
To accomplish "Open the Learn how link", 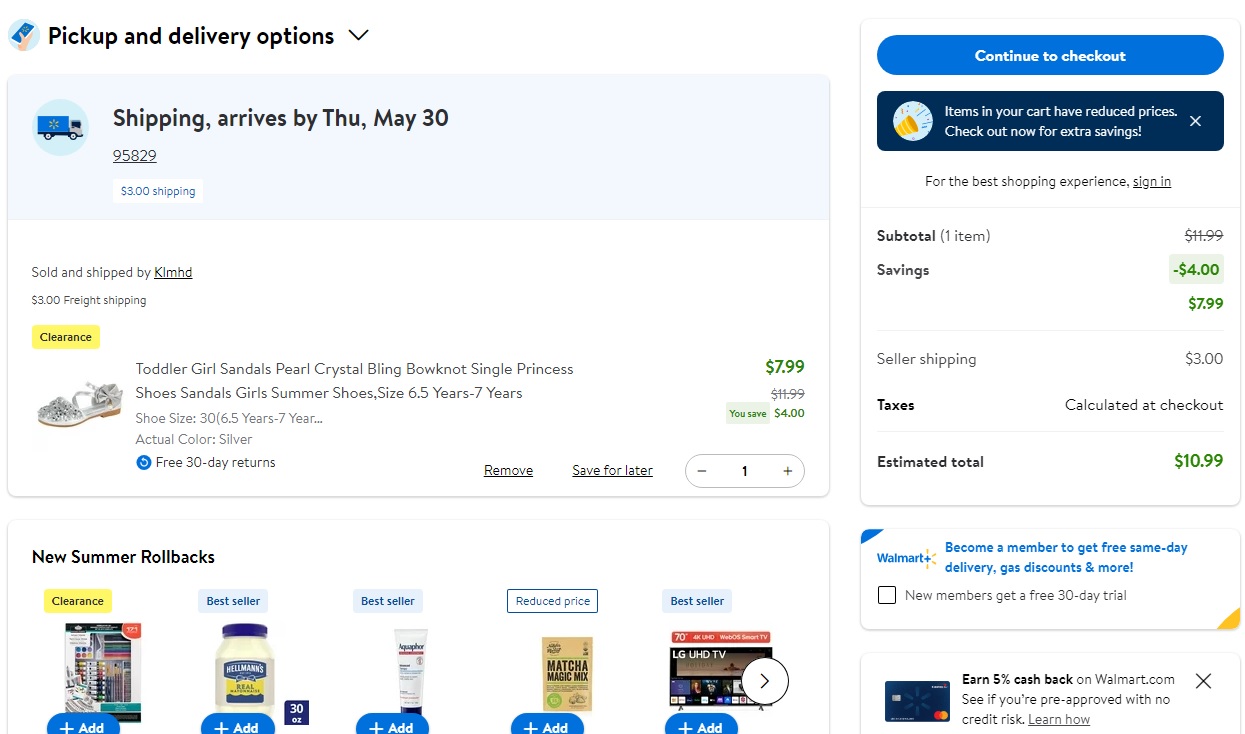I will [x=1058, y=718].
